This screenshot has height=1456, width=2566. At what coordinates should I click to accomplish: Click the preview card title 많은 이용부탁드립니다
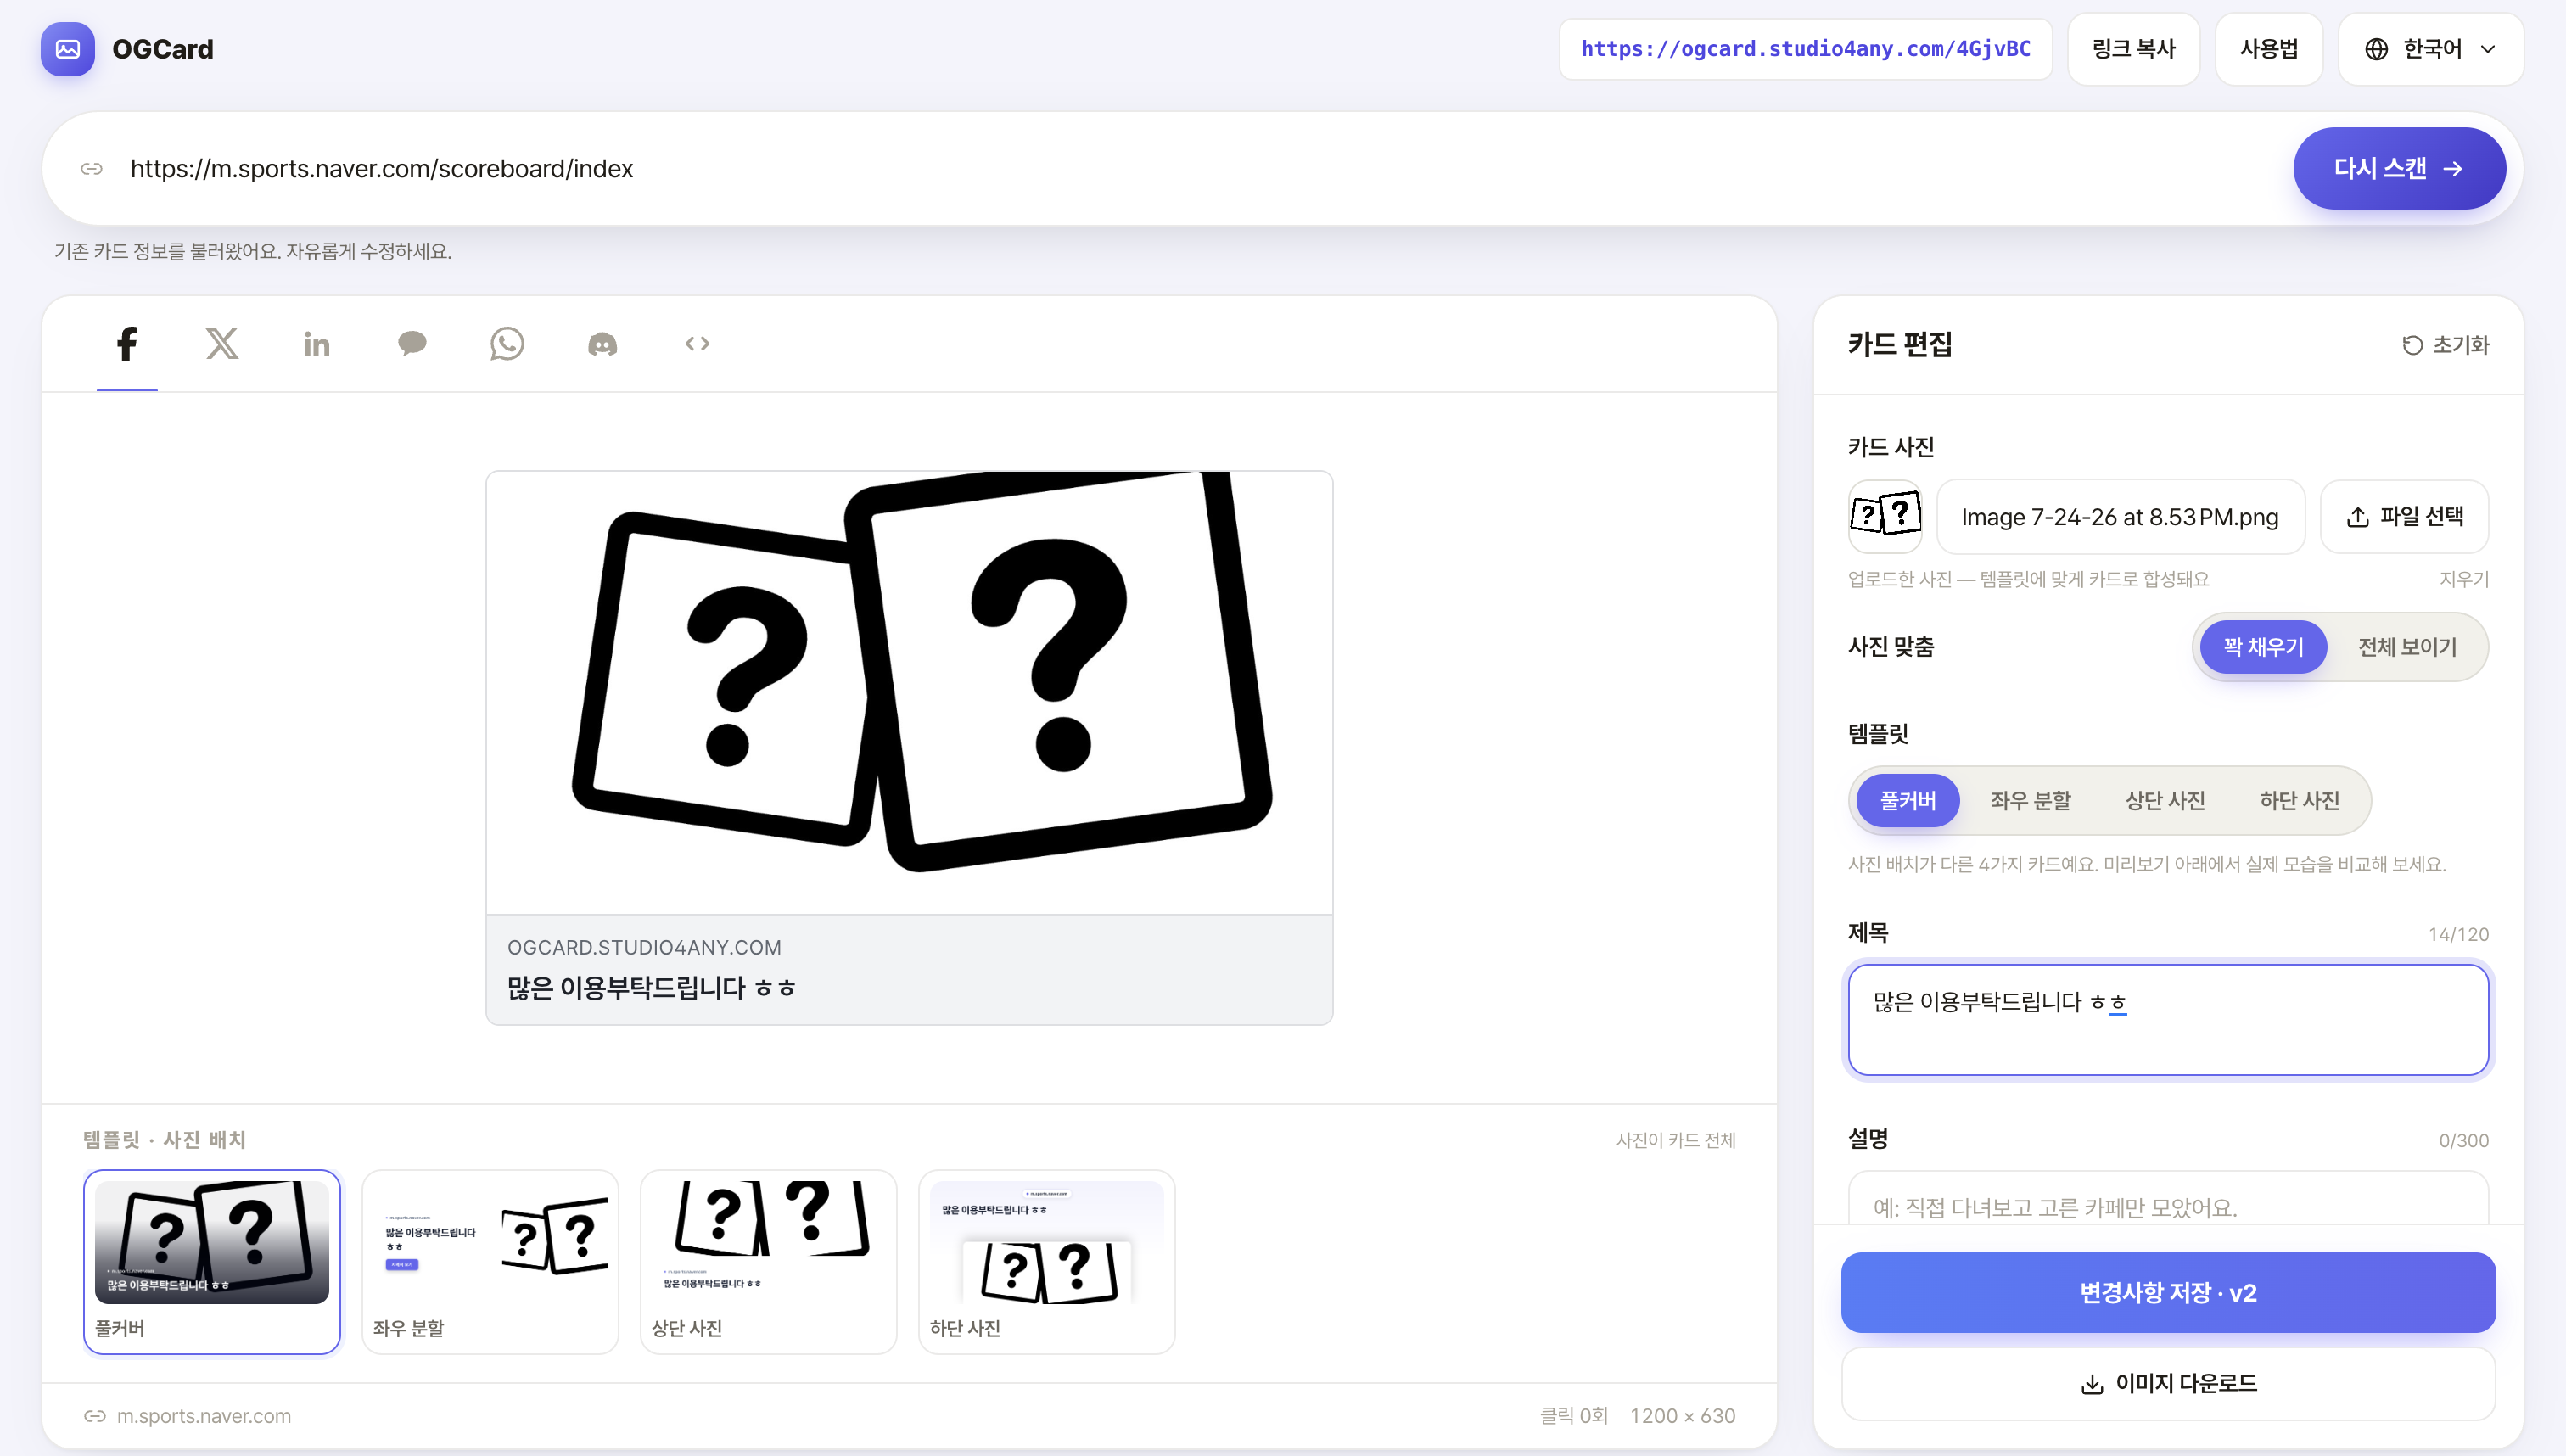pos(651,988)
